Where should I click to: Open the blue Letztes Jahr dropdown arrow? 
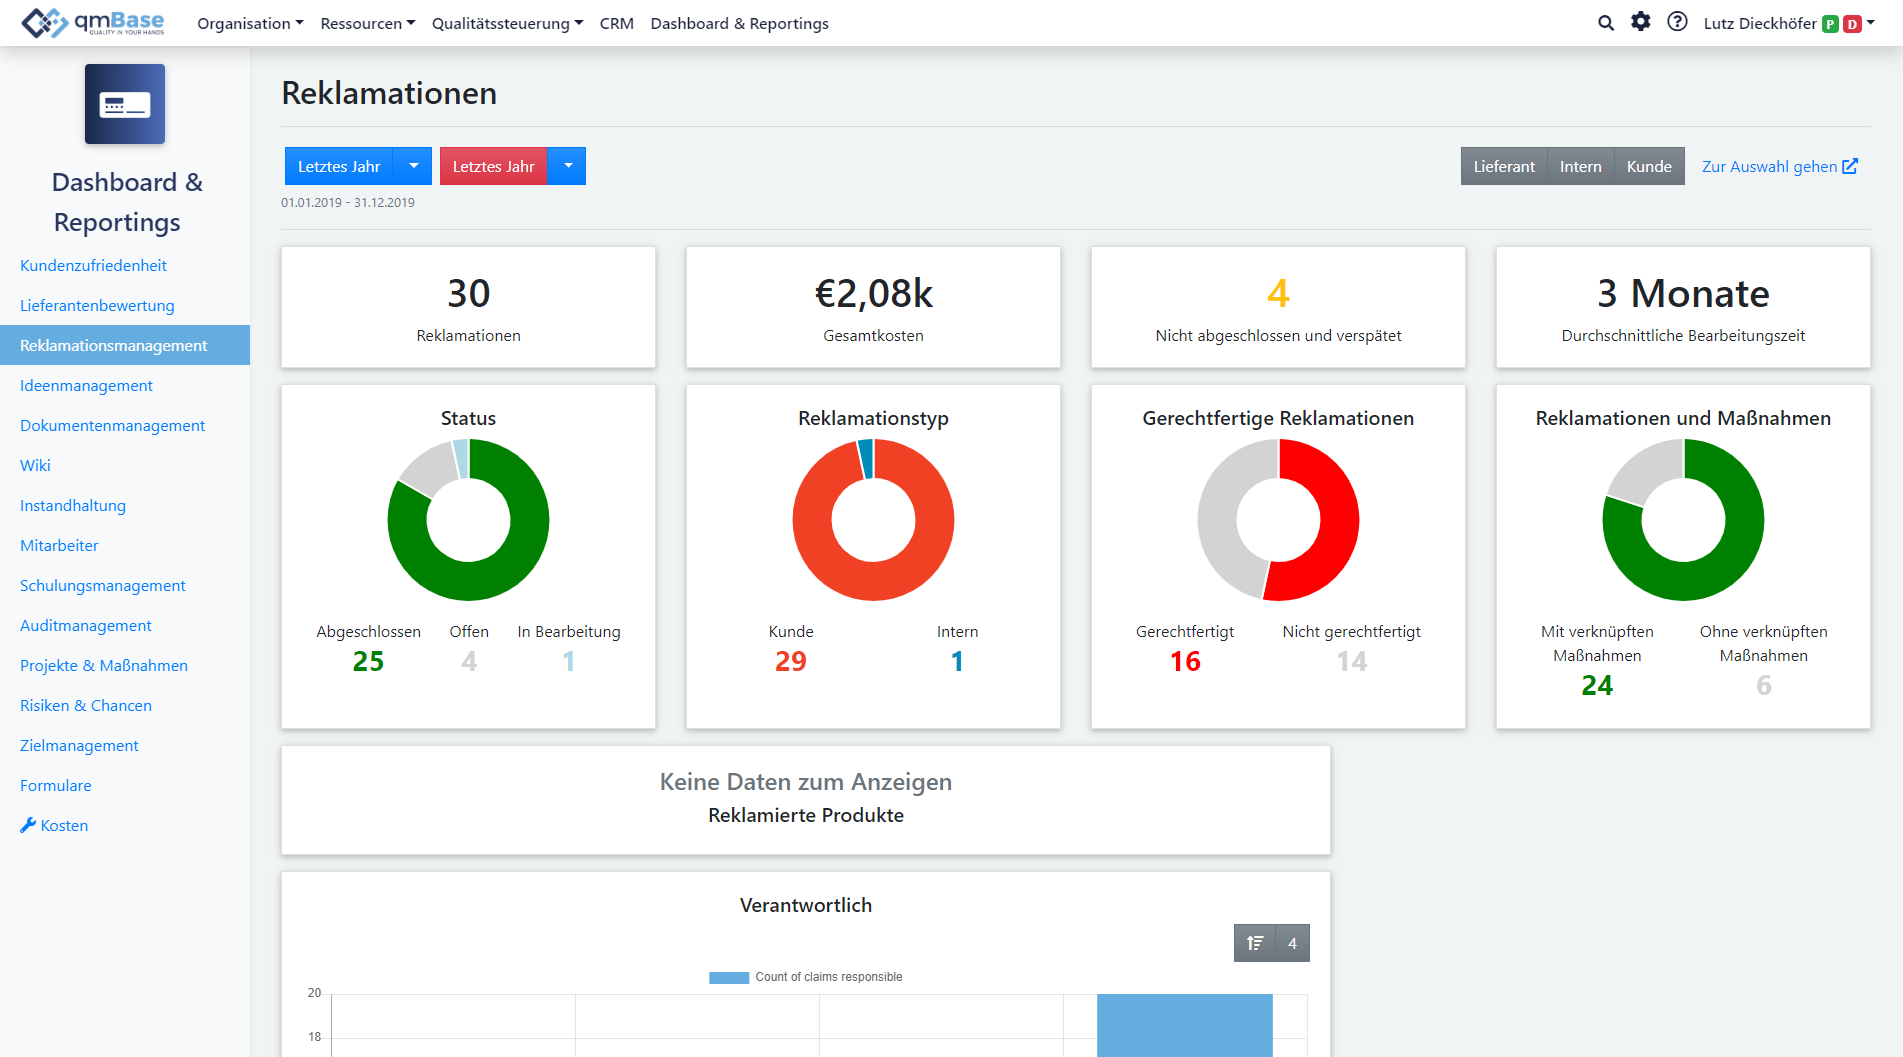(x=413, y=166)
